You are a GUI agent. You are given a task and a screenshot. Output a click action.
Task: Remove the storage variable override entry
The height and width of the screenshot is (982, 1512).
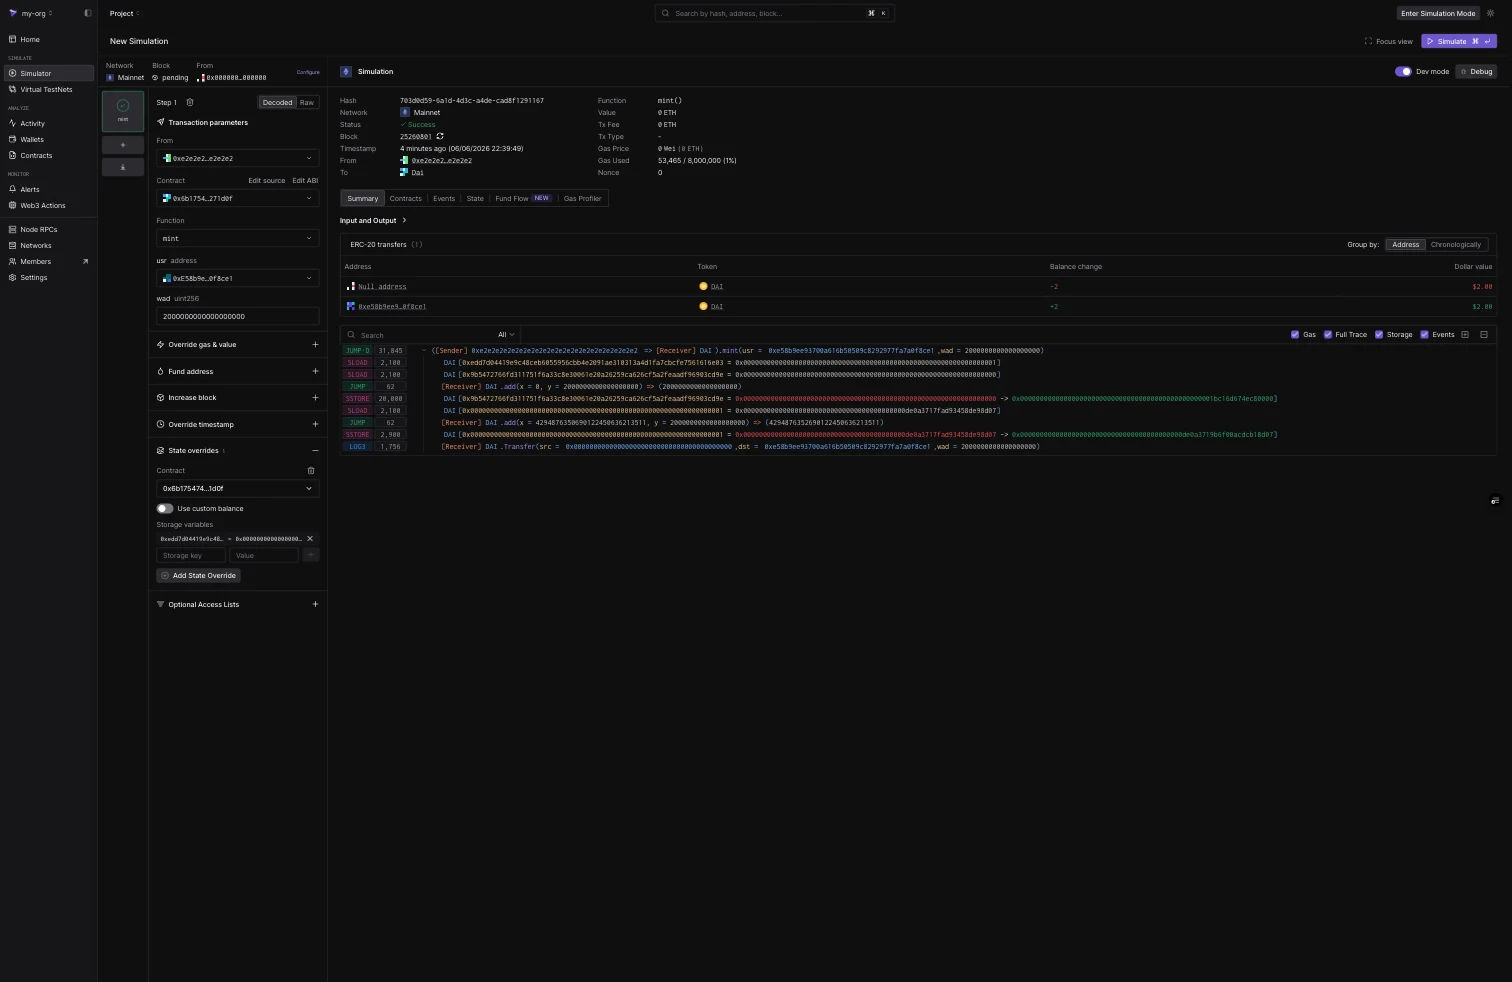tap(310, 538)
